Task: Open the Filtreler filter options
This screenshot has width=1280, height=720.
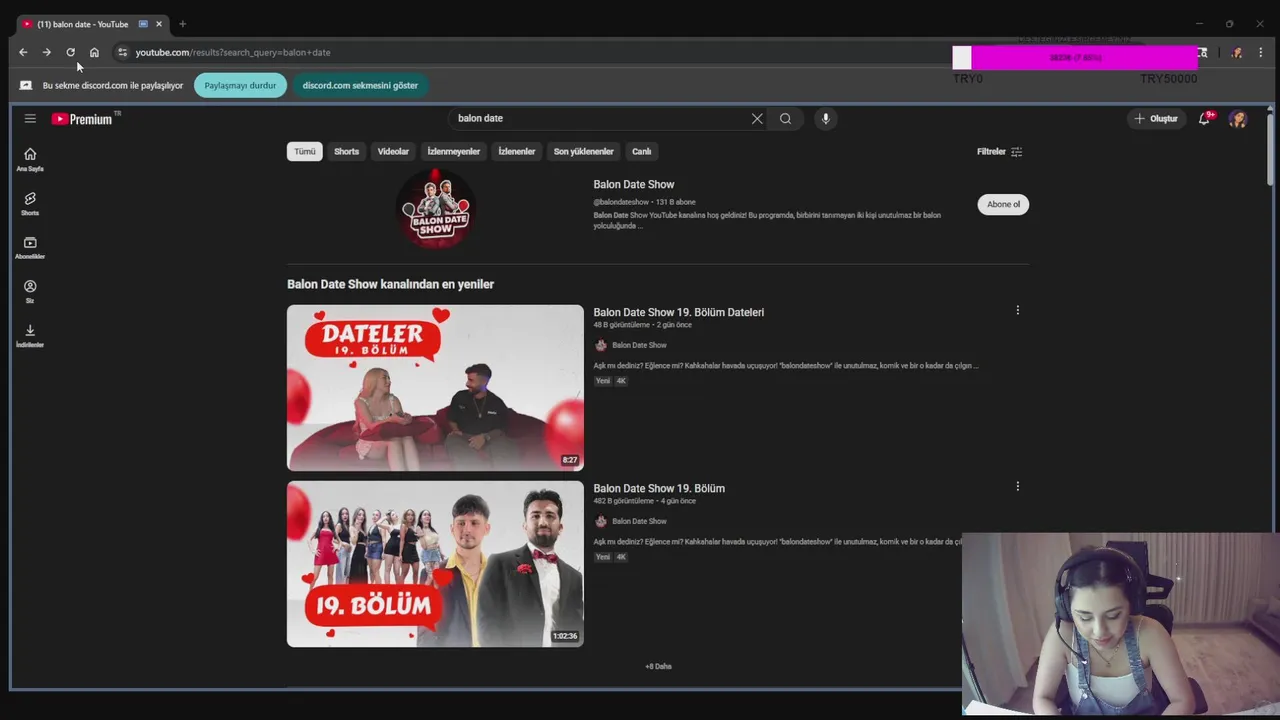Action: pyautogui.click(x=999, y=152)
